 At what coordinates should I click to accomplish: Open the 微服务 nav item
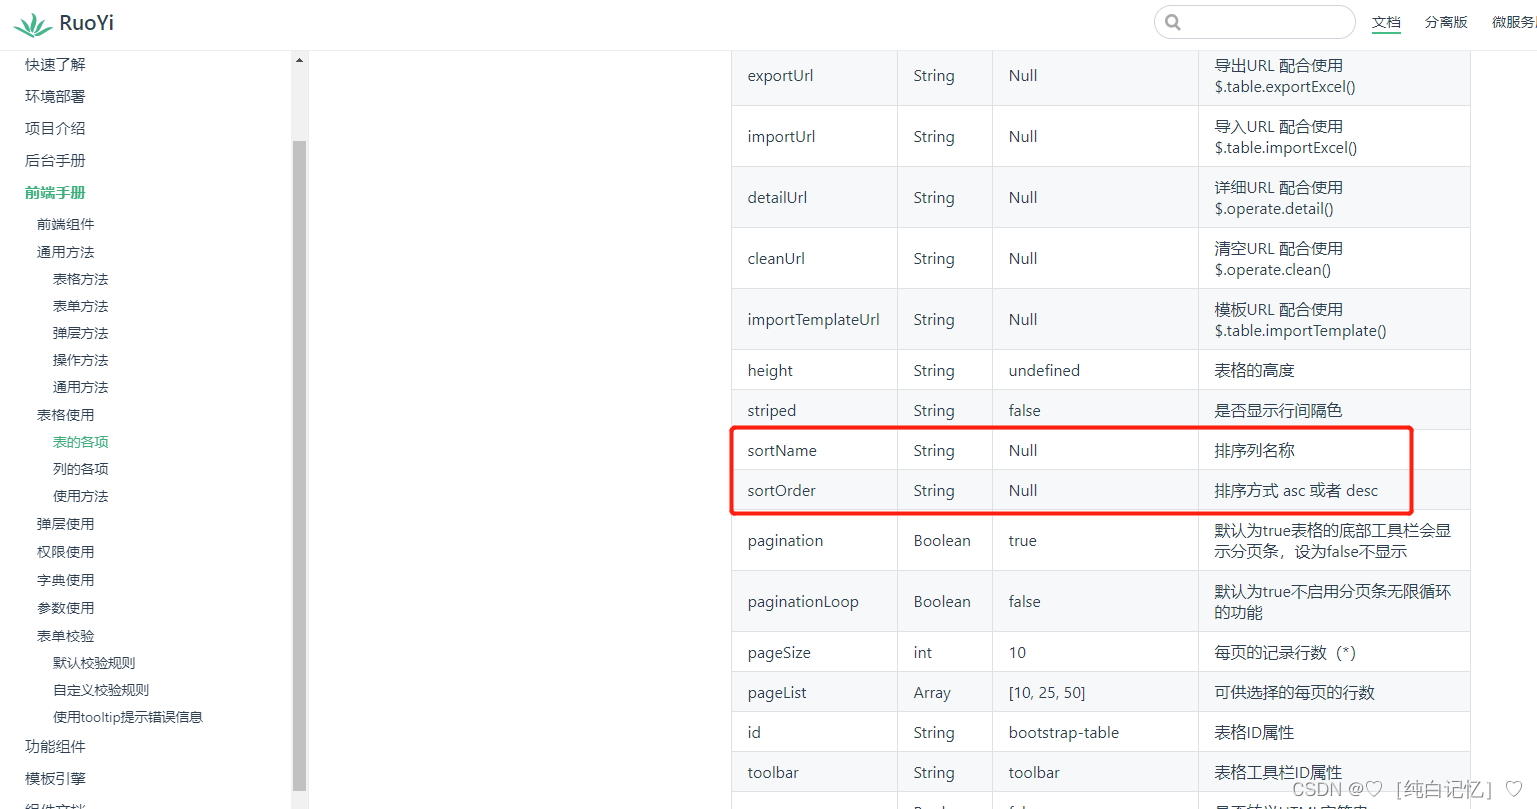coord(1514,22)
